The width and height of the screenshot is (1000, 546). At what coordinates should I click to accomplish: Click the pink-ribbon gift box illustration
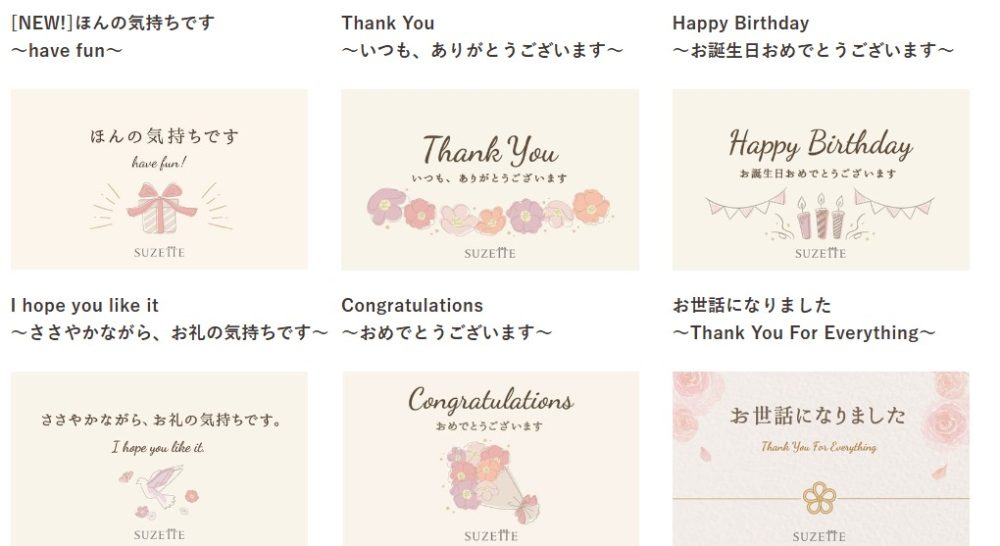[160, 208]
